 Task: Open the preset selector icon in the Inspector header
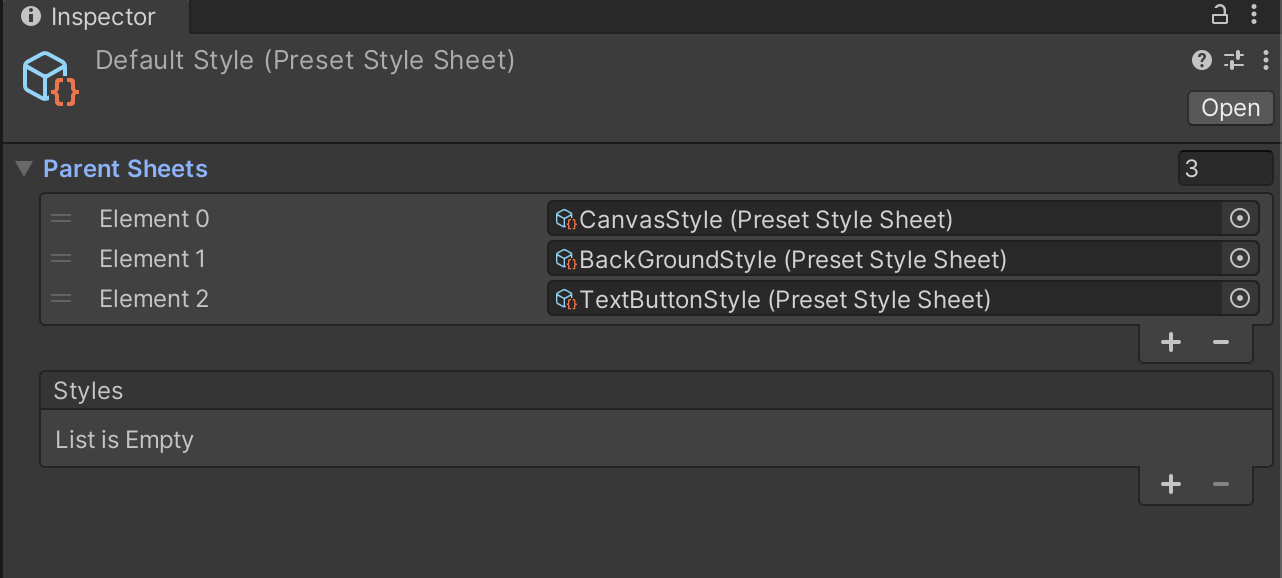click(1233, 60)
